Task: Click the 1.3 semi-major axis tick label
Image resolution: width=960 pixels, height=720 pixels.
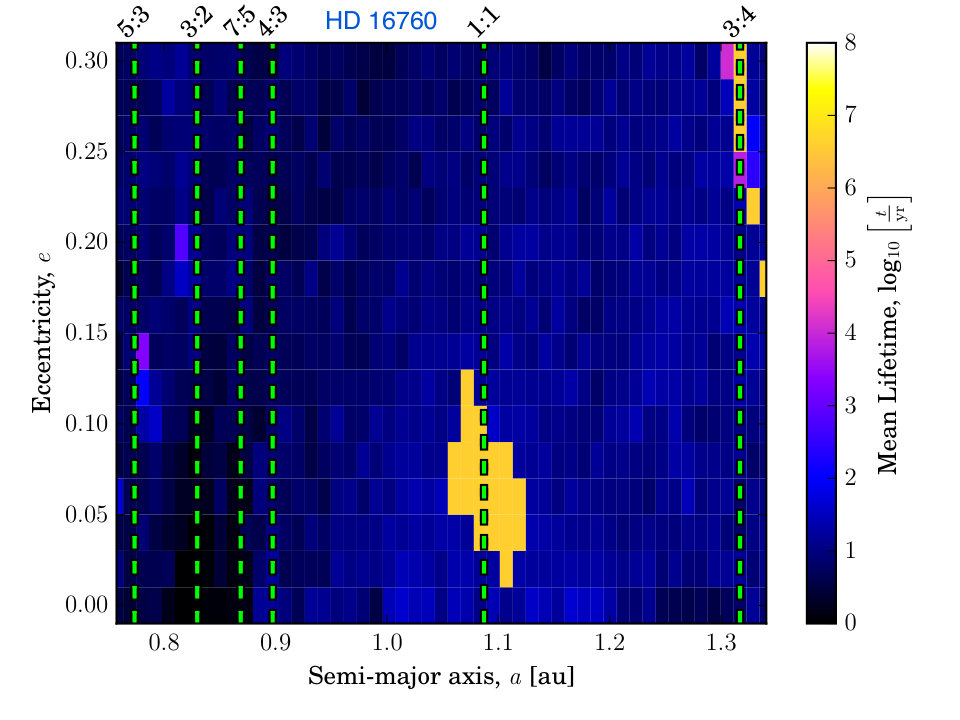Action: click(x=721, y=643)
